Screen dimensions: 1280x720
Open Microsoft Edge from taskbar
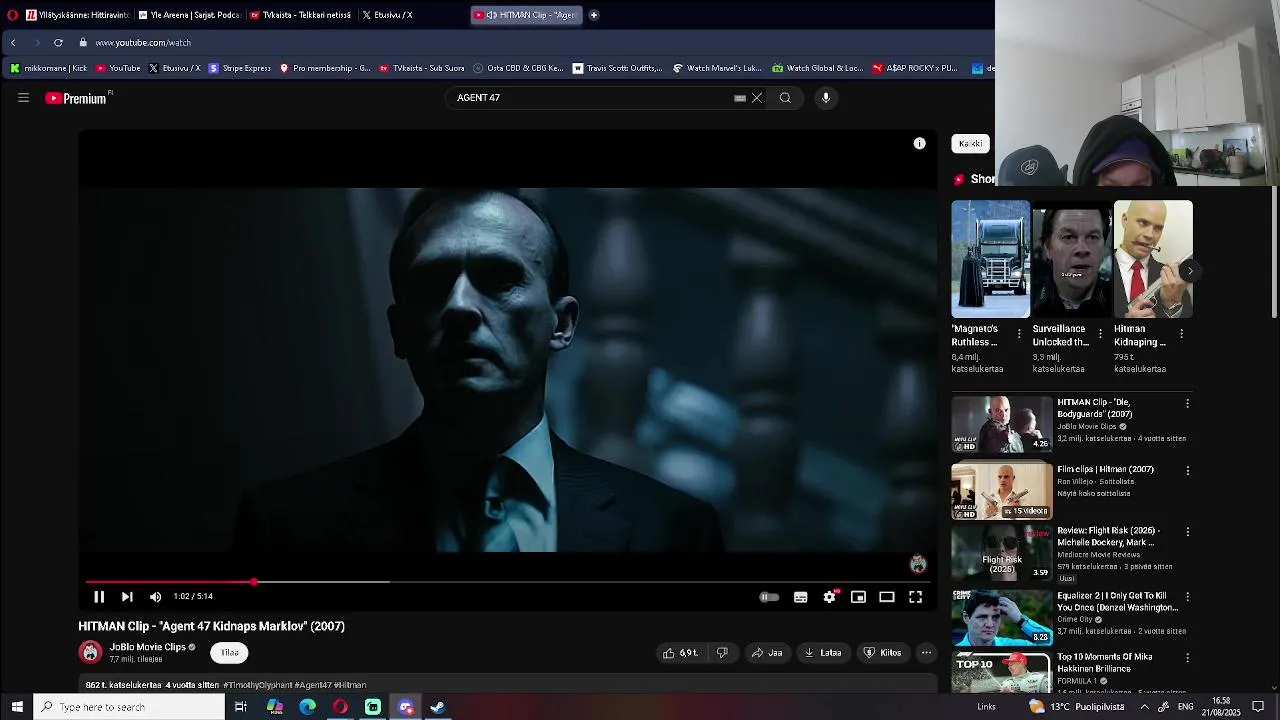point(307,707)
